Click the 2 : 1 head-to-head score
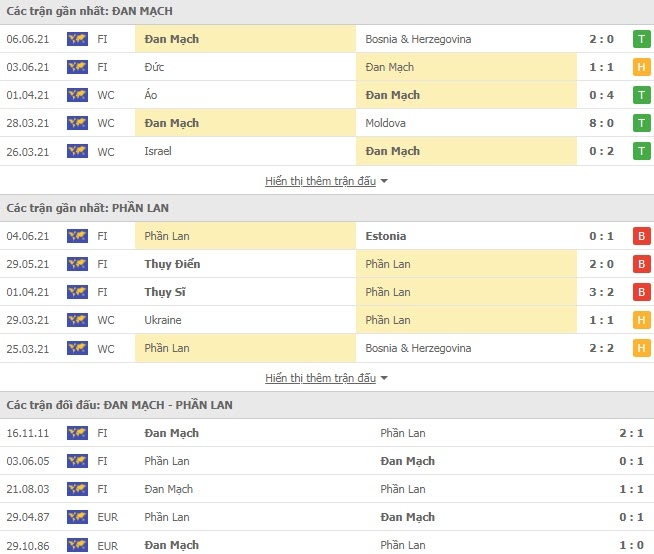This screenshot has height=554, width=654. pyautogui.click(x=631, y=433)
